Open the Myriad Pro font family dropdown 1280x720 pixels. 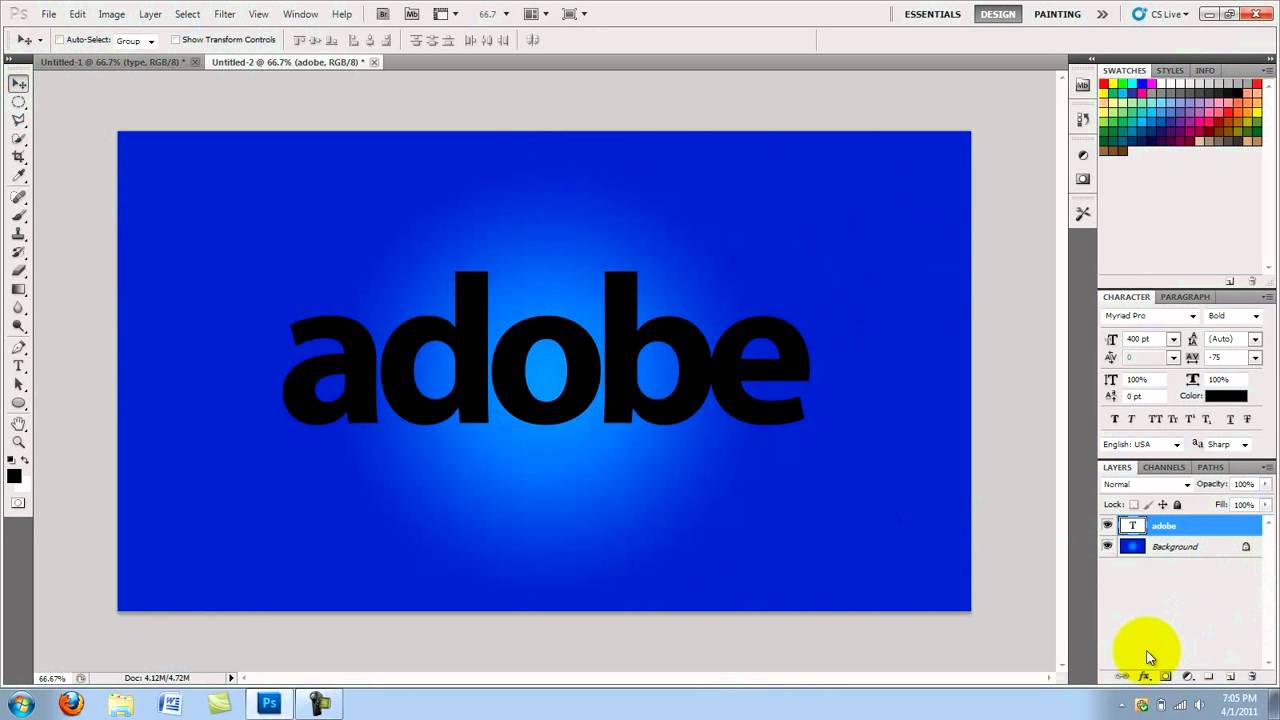point(1192,316)
